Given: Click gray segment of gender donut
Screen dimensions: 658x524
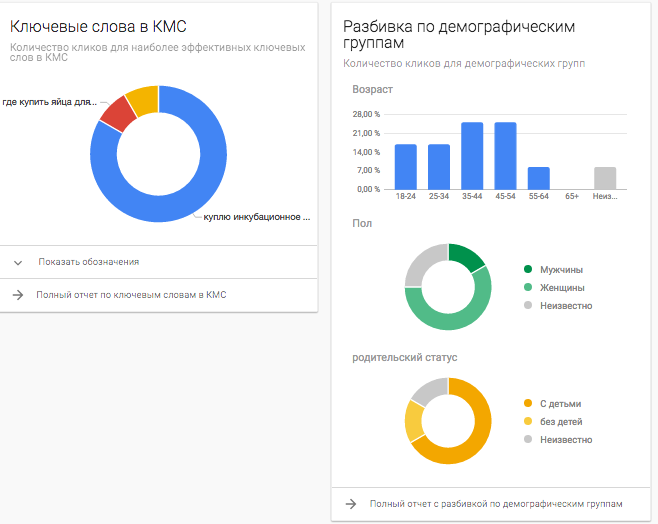Looking at the screenshot, I should point(421,262).
